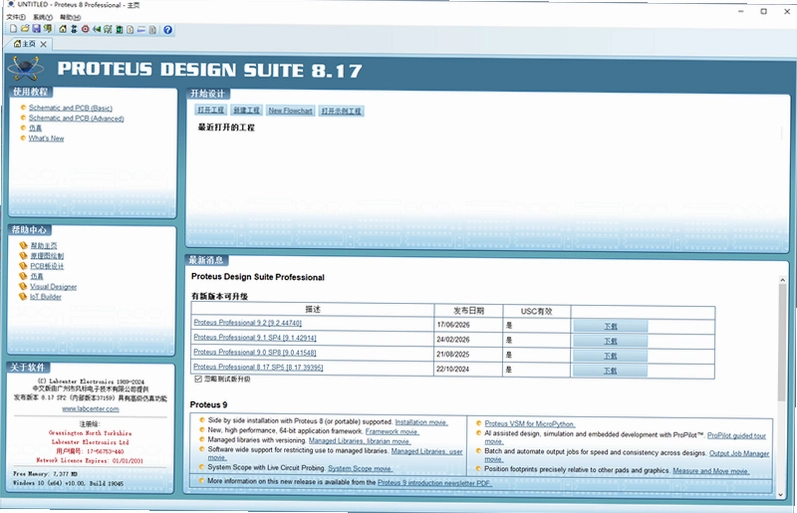The height and width of the screenshot is (513, 797).
Task: Click 下载 for Proteus Professional 9.1 SP4
Action: pos(610,341)
